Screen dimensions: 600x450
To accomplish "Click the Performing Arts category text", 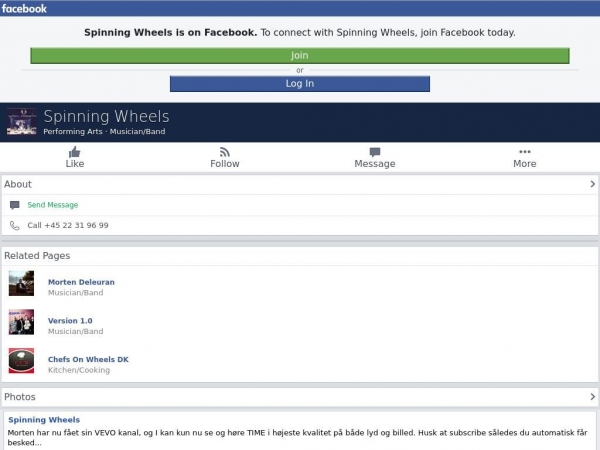I will pos(73,132).
